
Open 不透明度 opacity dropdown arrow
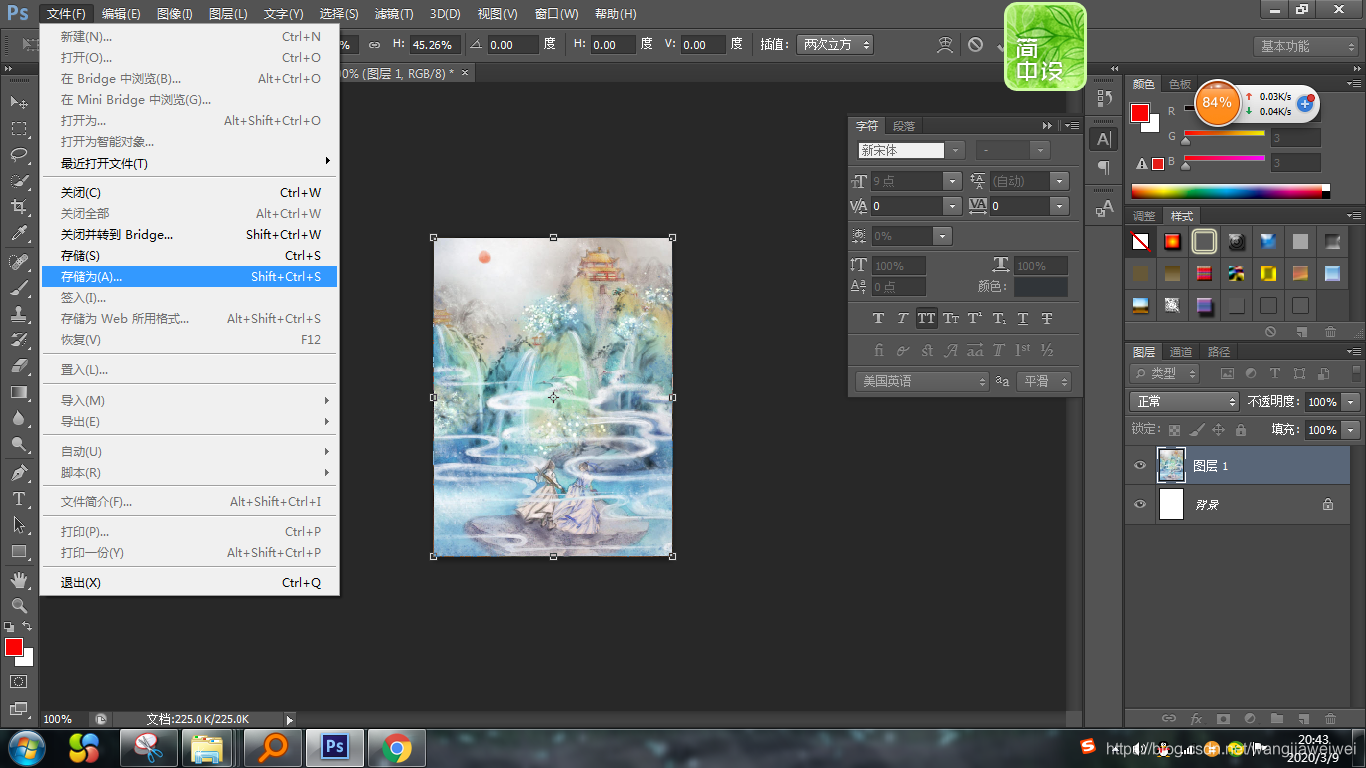point(1351,401)
